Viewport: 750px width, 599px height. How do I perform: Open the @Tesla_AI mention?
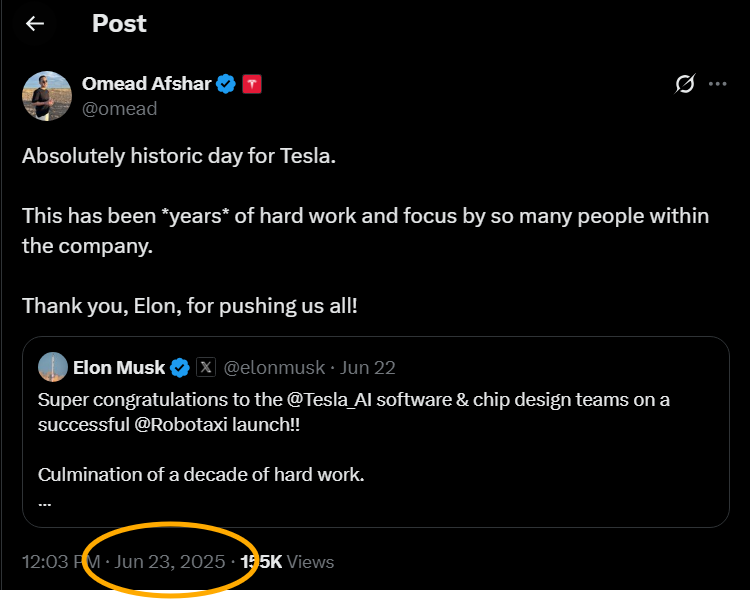pyautogui.click(x=329, y=400)
